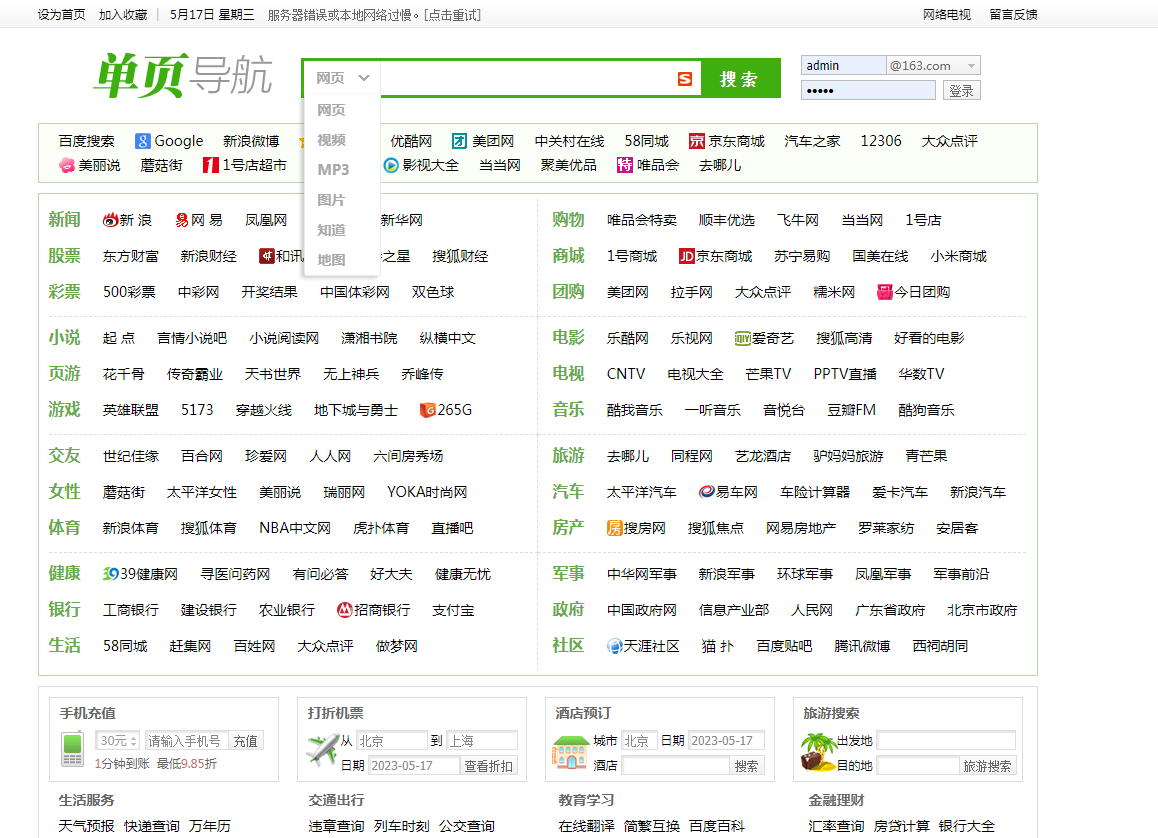Open 小米商城 in the 商城 row
Image resolution: width=1158 pixels, height=838 pixels.
pyautogui.click(x=959, y=256)
